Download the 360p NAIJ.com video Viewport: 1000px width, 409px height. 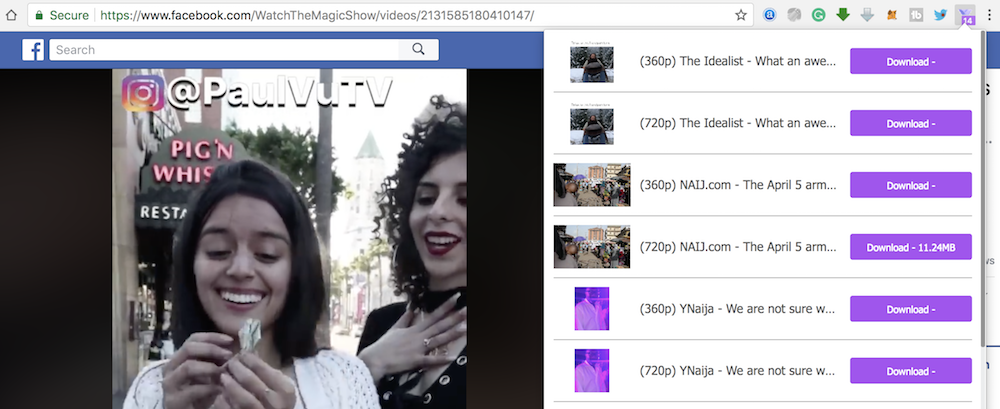tap(911, 186)
